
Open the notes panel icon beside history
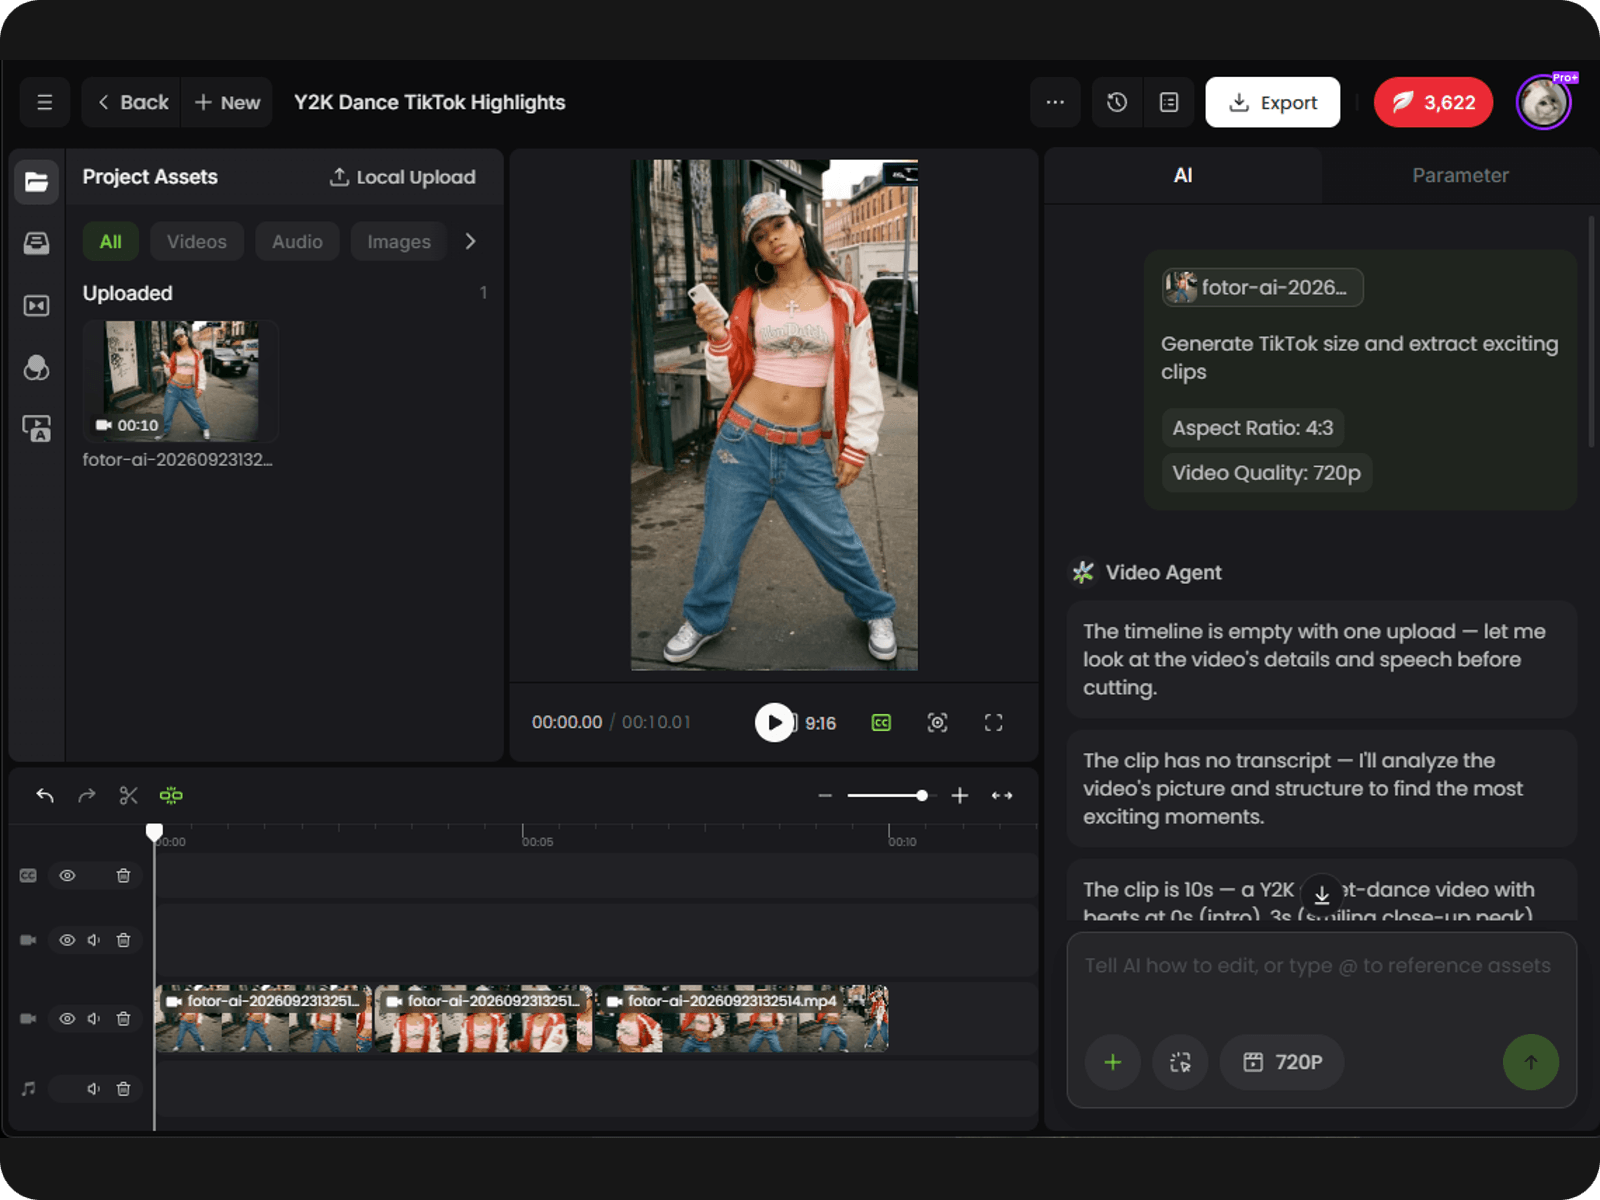click(x=1168, y=102)
